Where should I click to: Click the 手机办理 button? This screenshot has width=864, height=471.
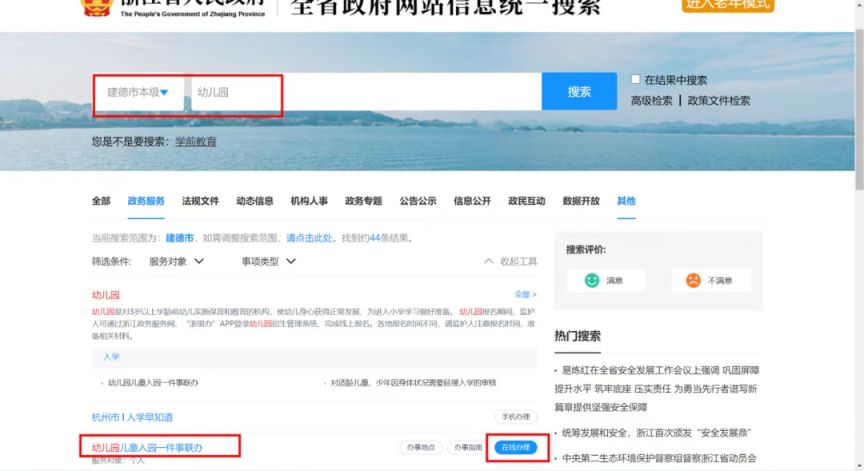(x=515, y=417)
